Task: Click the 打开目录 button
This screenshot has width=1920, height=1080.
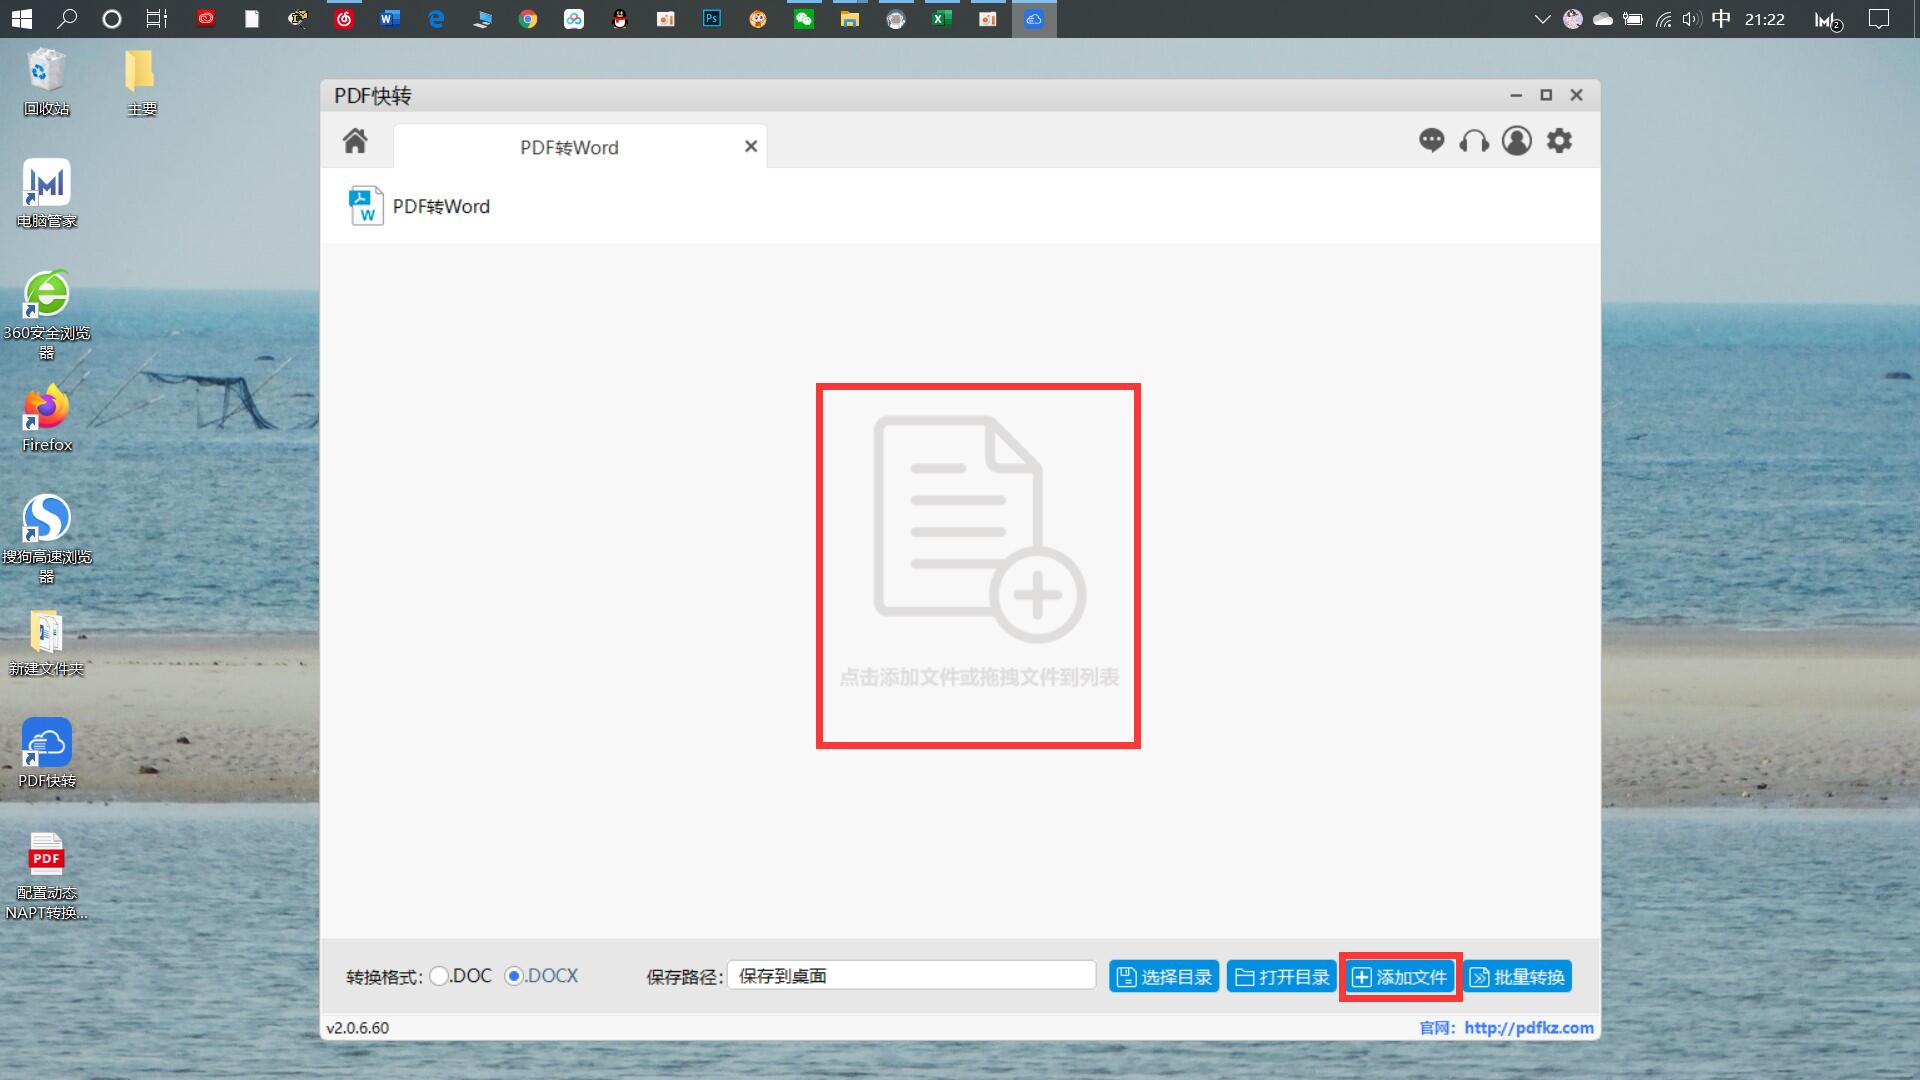Action: point(1281,976)
